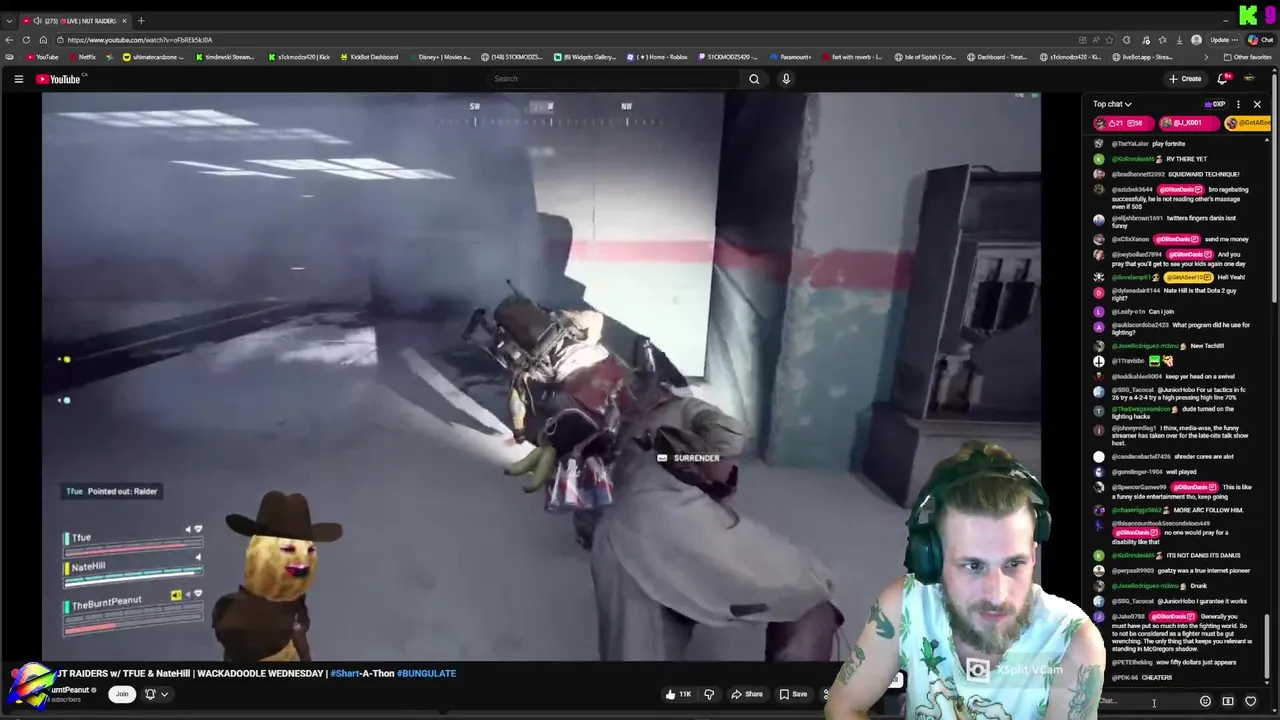Open Other favorites bookmarks folder
Screen dimensions: 1280x720
pos(1248,57)
